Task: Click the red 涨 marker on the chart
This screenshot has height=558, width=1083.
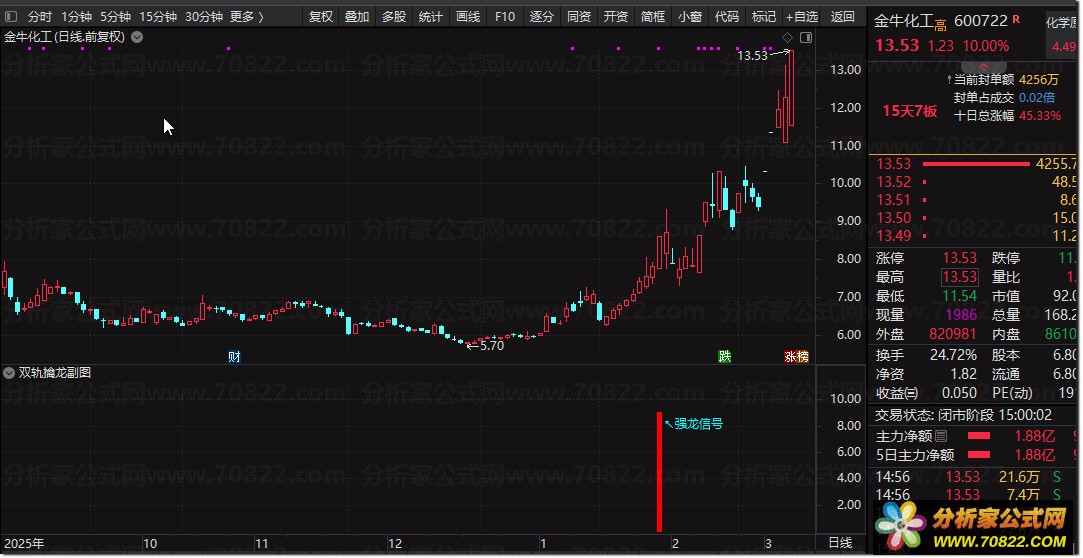Action: (790, 356)
